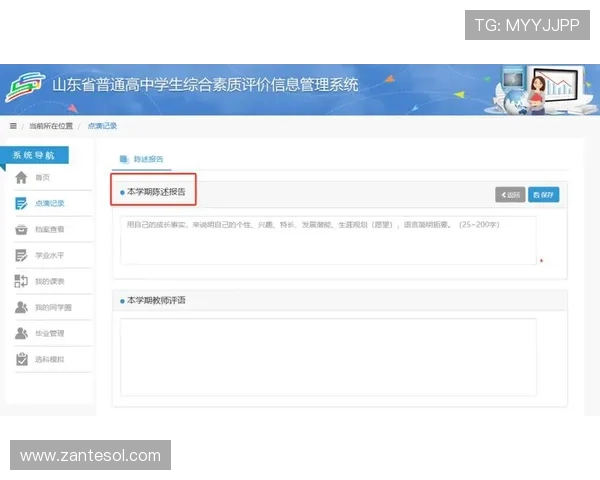This screenshot has width=600, height=480.
Task: Open the 首页 home icon in sidebar
Action: pyautogui.click(x=21, y=178)
